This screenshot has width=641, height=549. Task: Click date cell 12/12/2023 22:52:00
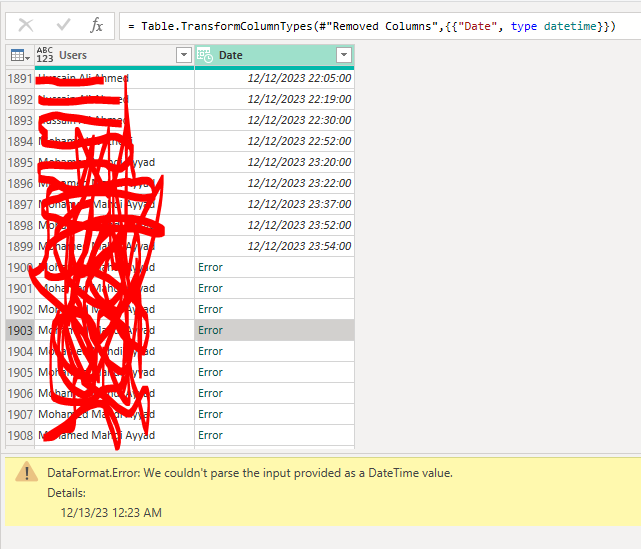point(274,141)
